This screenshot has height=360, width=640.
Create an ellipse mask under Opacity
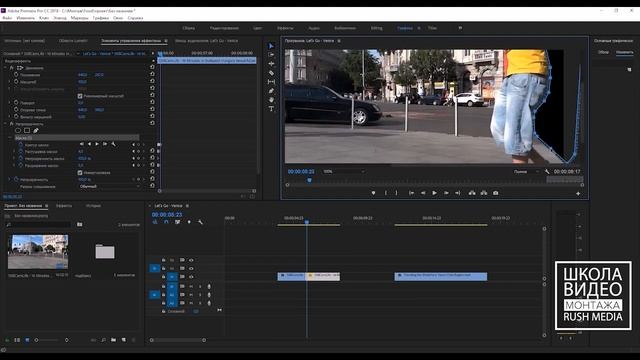tap(18, 131)
